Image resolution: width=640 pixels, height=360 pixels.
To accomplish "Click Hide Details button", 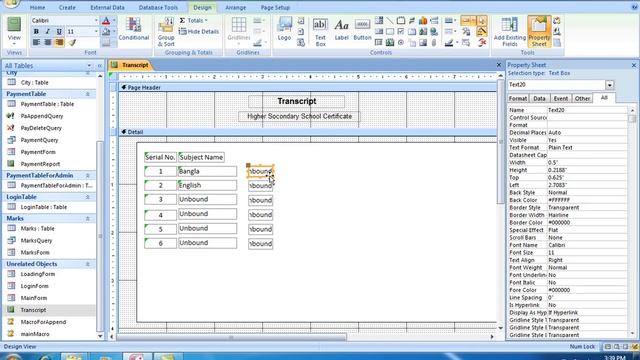I will [x=199, y=31].
